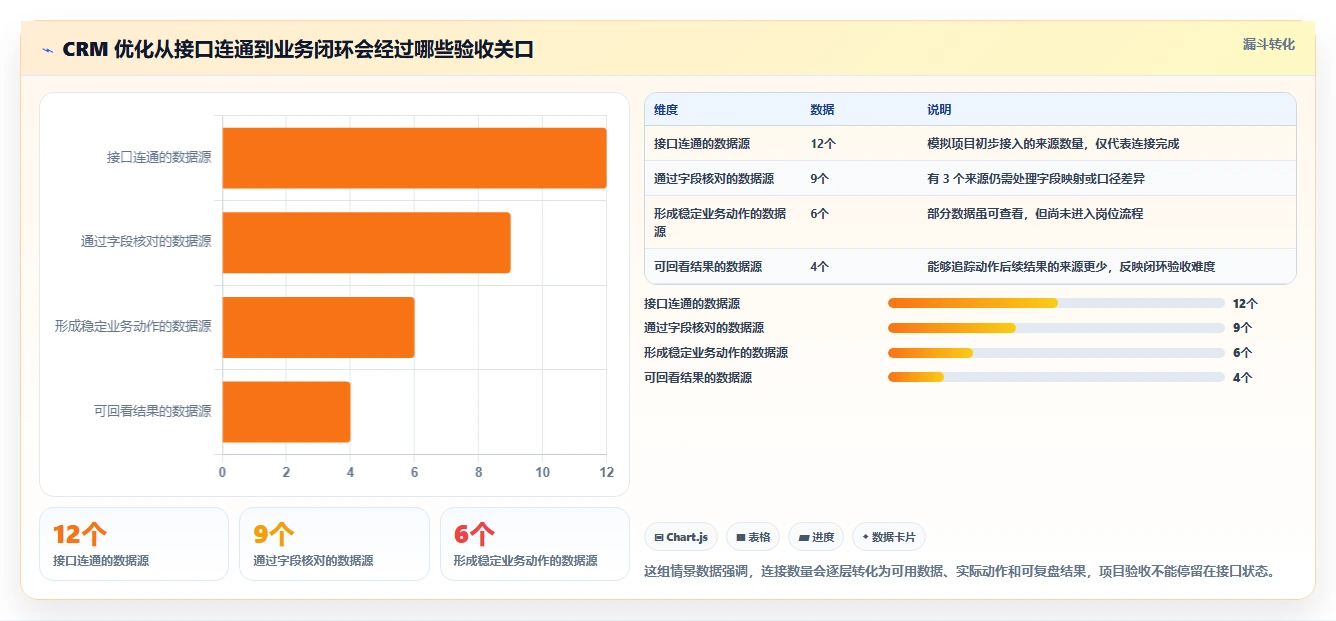Click the progress list label 可回看结果的数据源
Screen dimensions: 1336x621
click(698, 378)
